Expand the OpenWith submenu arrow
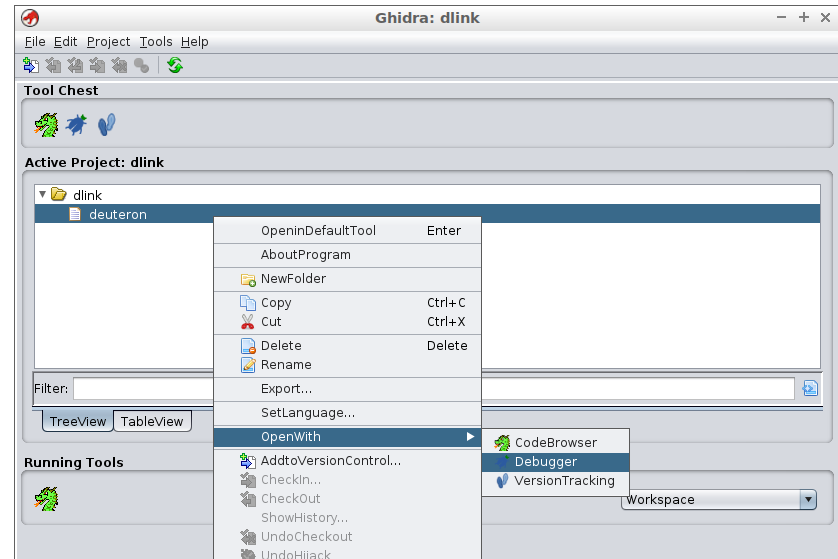Image resolution: width=838 pixels, height=559 pixels. [x=470, y=437]
